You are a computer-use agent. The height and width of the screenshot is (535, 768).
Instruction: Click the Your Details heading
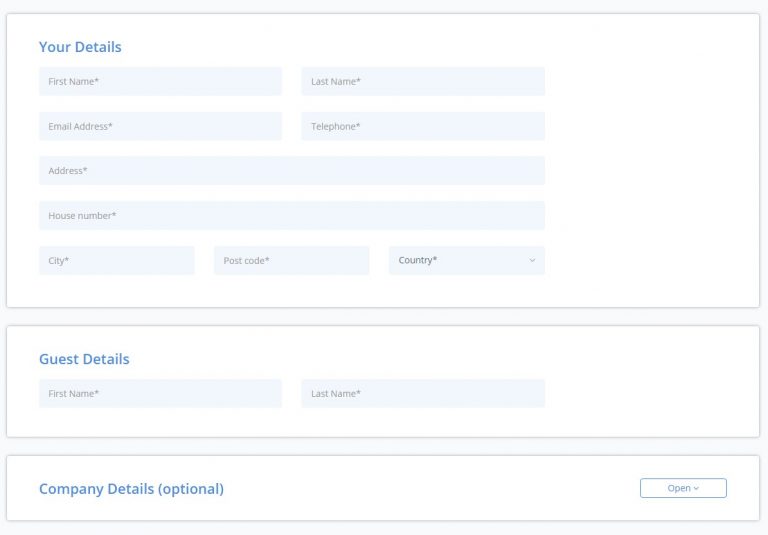pos(80,47)
